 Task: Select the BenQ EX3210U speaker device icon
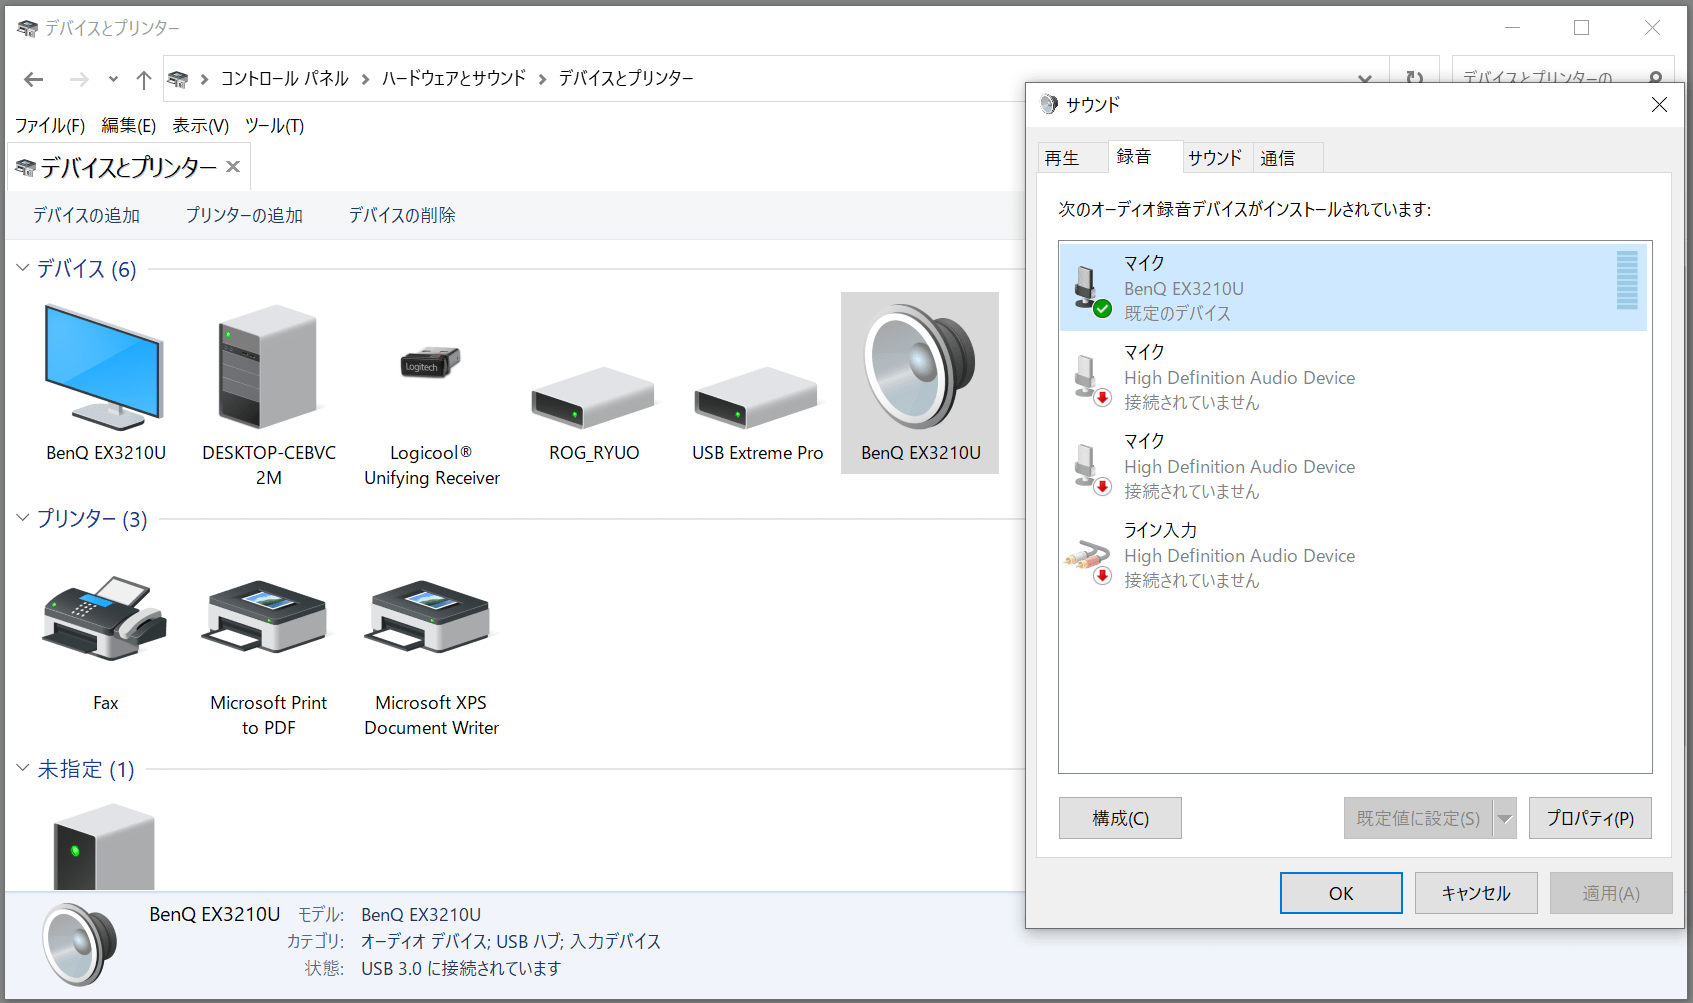[920, 367]
